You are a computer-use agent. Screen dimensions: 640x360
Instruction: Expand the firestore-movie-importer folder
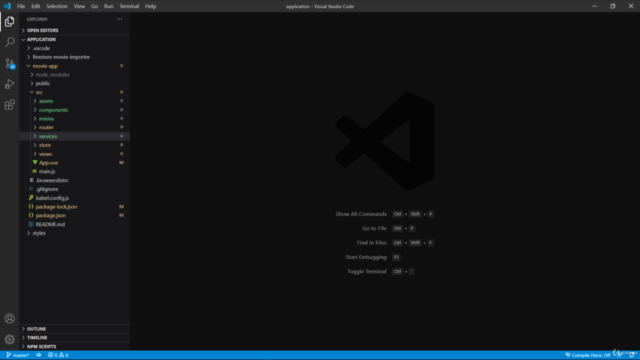point(75,57)
